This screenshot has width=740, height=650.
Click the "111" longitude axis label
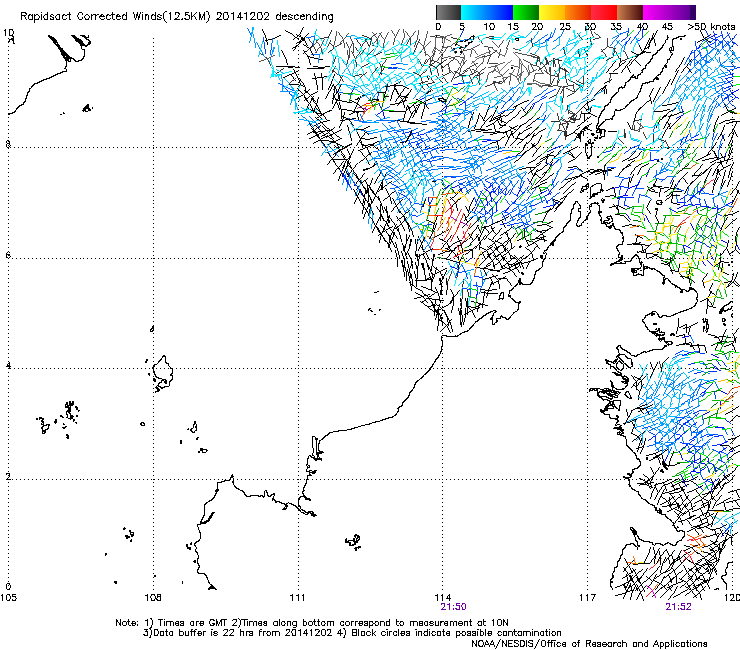point(297,598)
